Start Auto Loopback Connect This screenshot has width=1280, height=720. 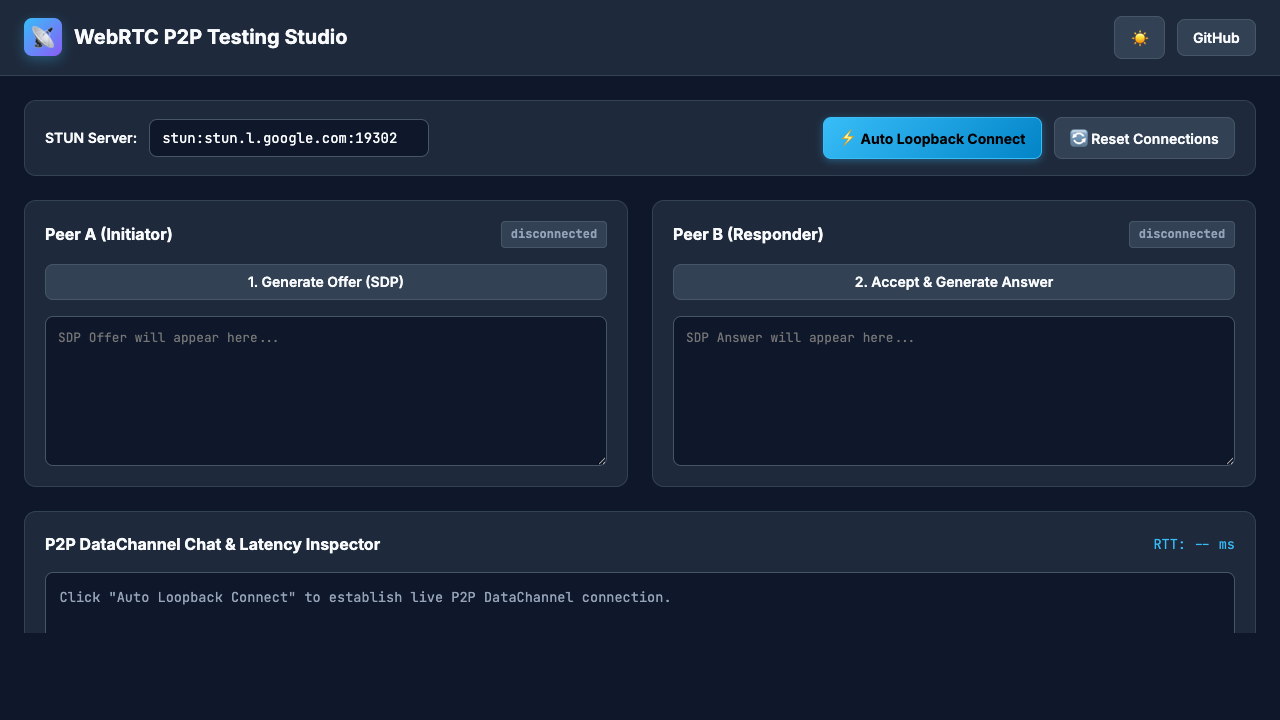pos(932,138)
